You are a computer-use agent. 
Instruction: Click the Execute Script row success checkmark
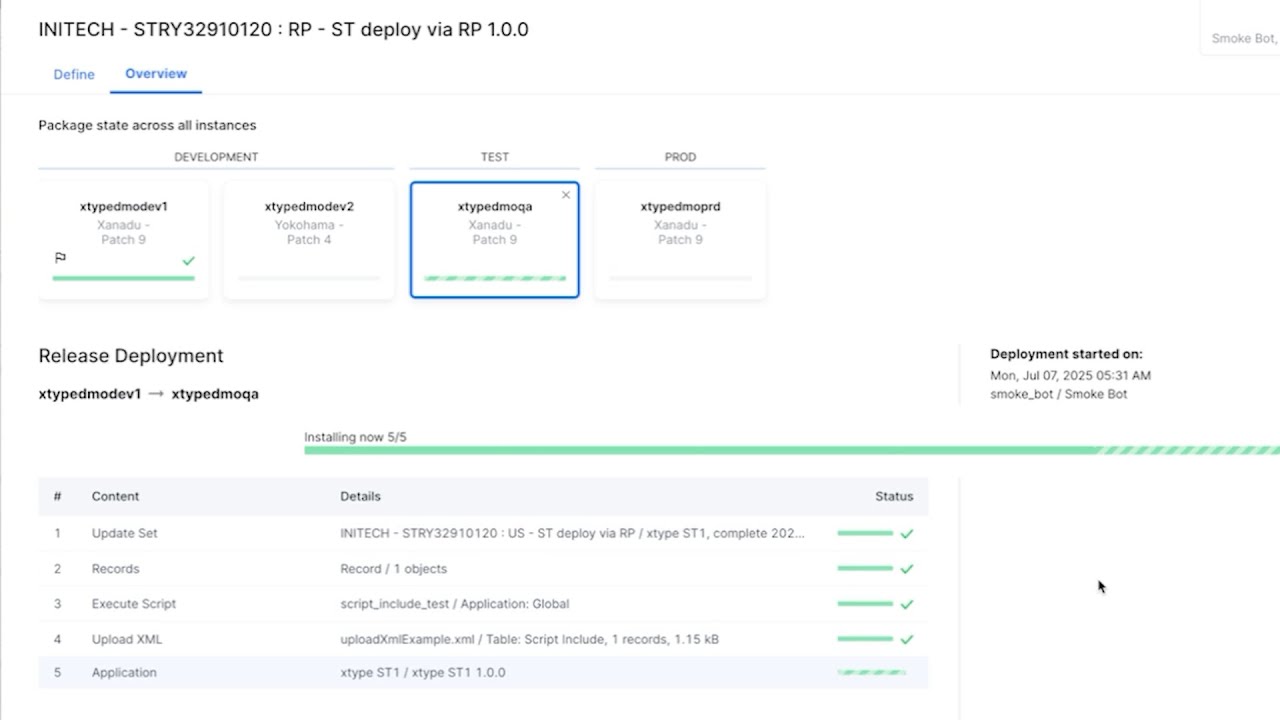pos(907,603)
